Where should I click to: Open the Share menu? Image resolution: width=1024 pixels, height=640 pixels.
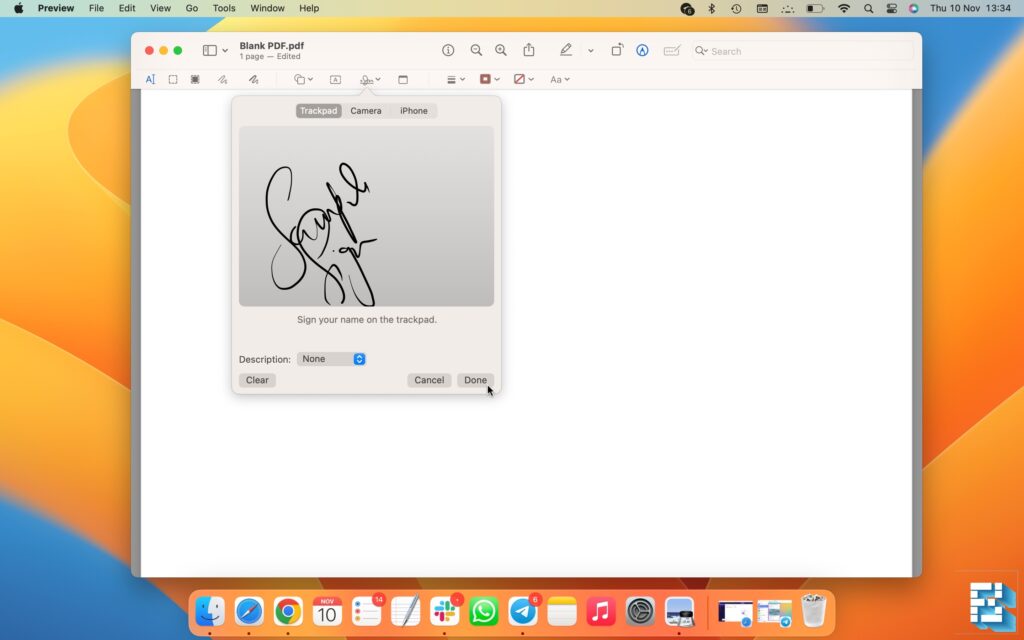tap(529, 50)
